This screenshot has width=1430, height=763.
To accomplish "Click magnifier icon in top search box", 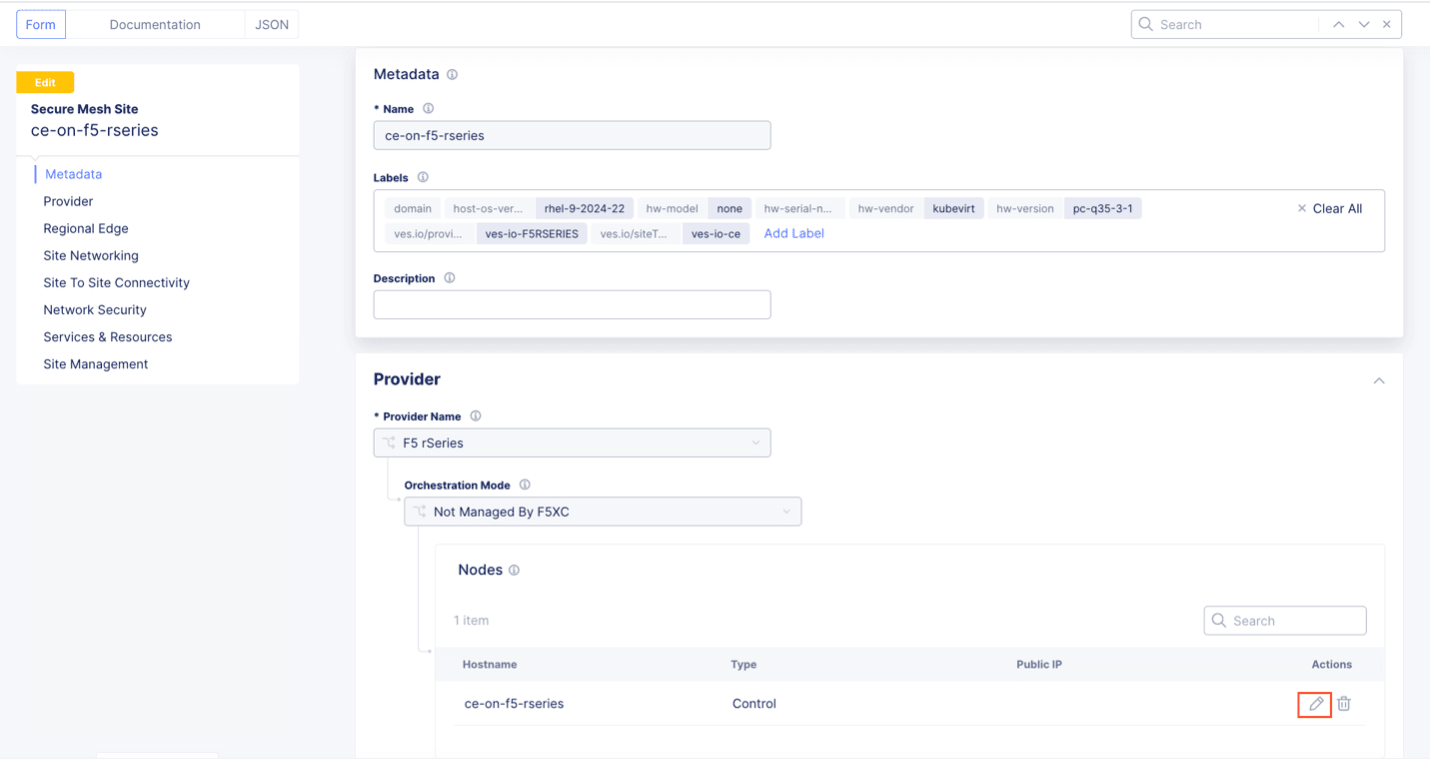I will point(1146,25).
